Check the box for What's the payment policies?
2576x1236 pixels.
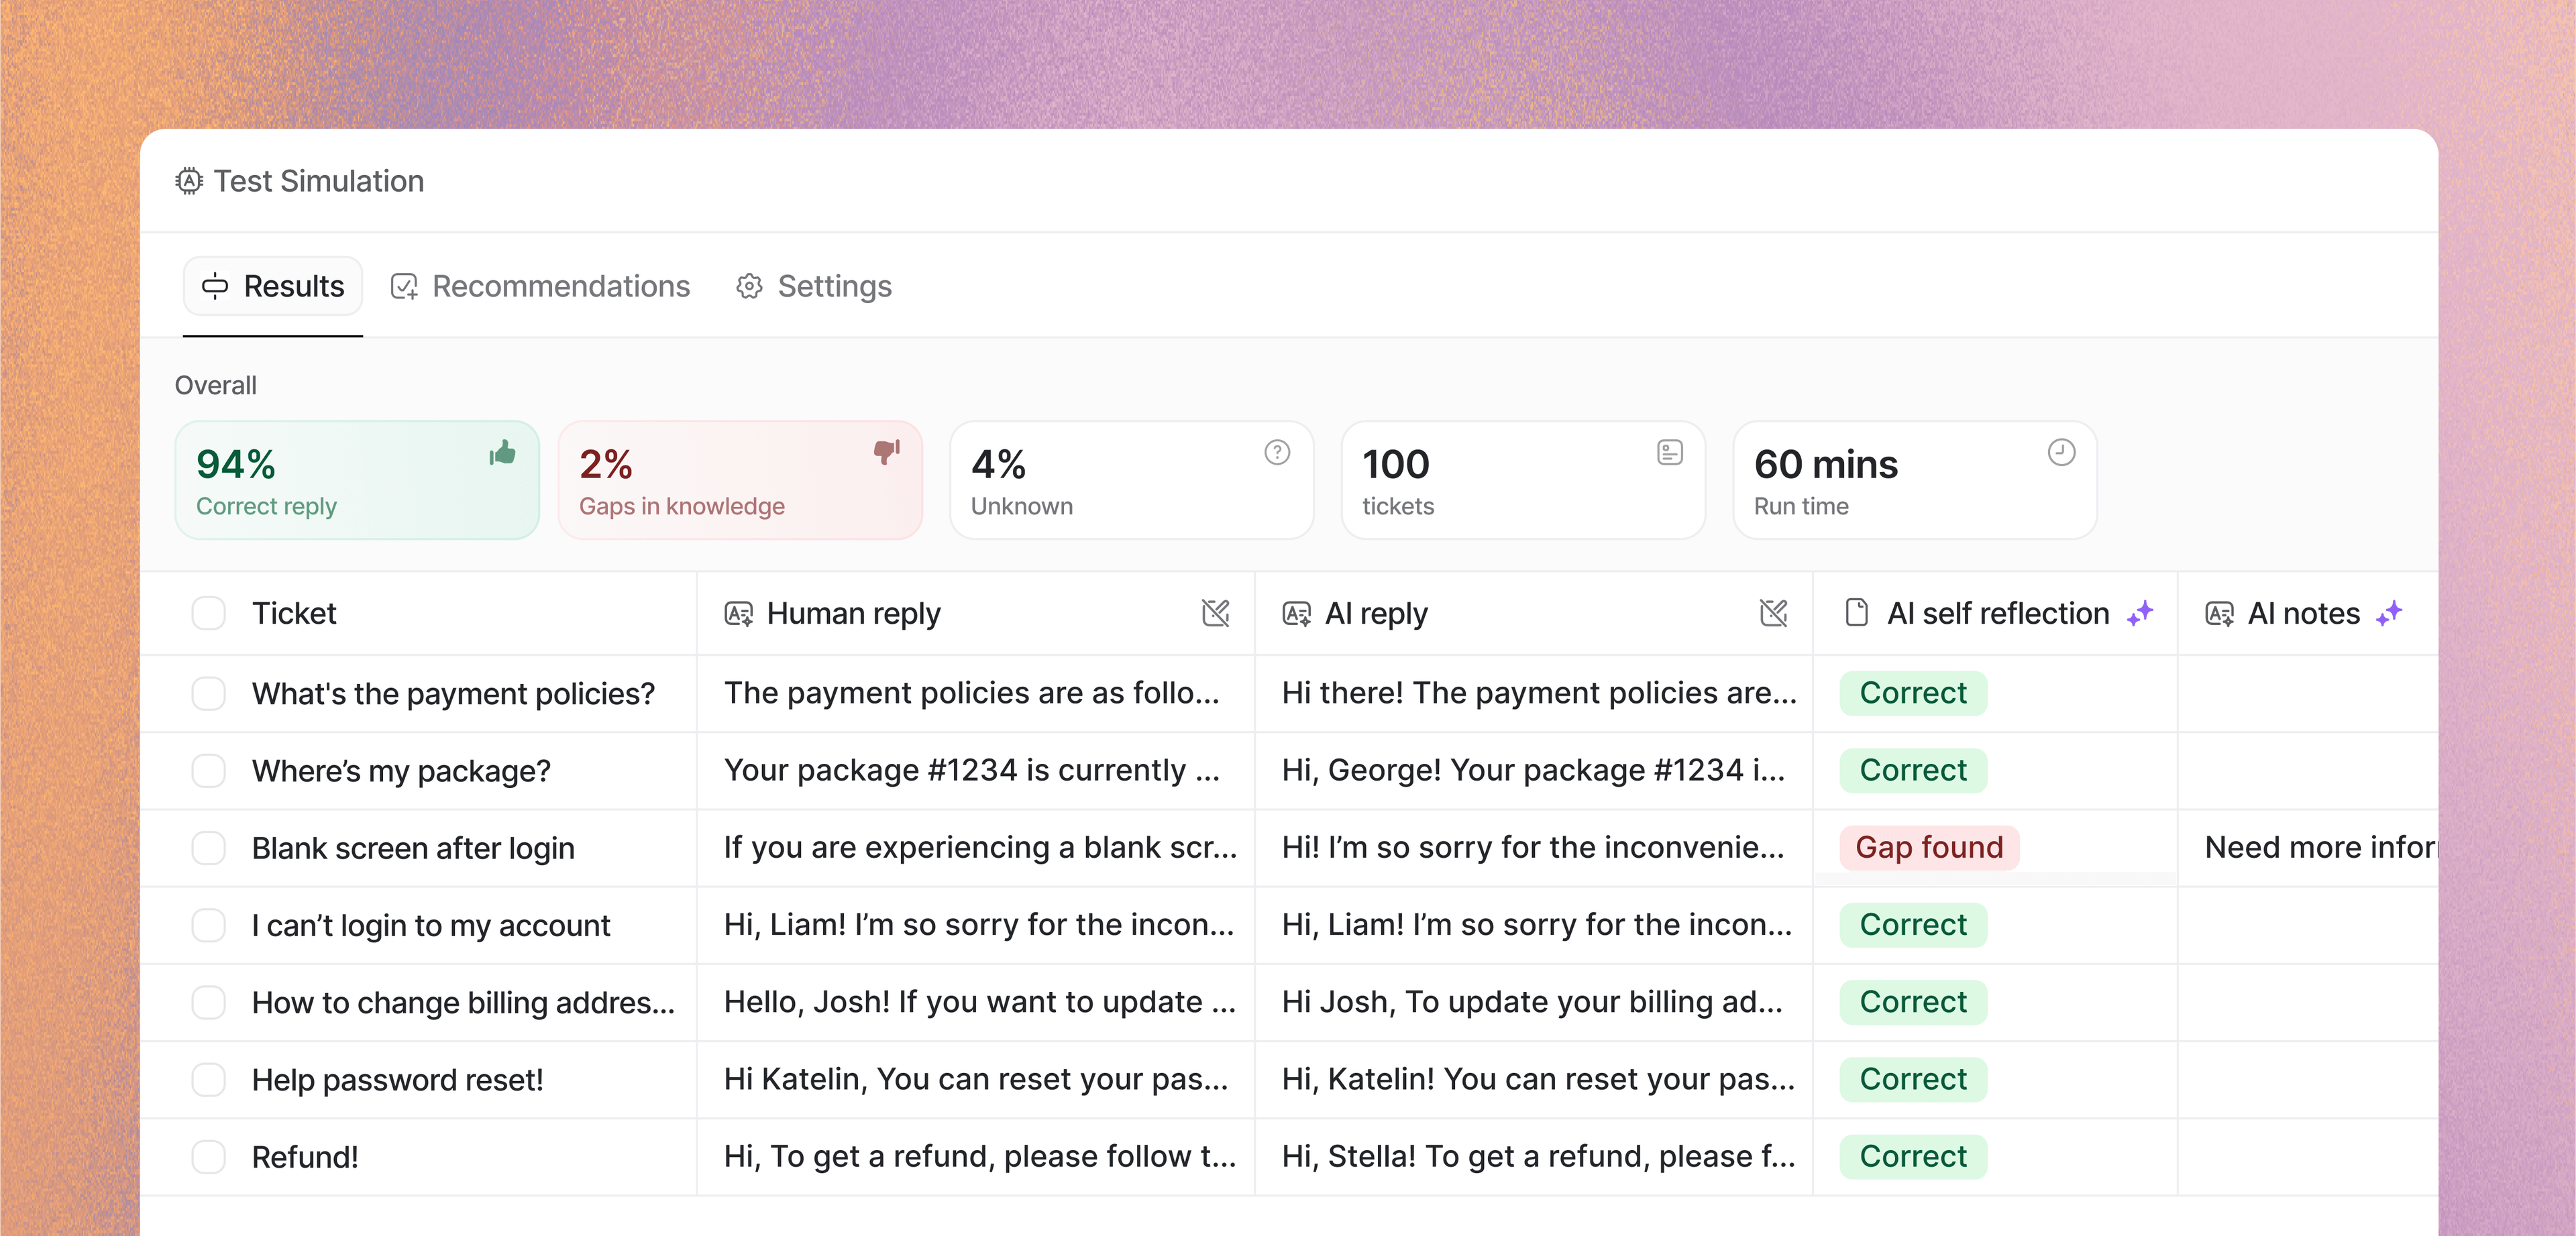(x=208, y=693)
